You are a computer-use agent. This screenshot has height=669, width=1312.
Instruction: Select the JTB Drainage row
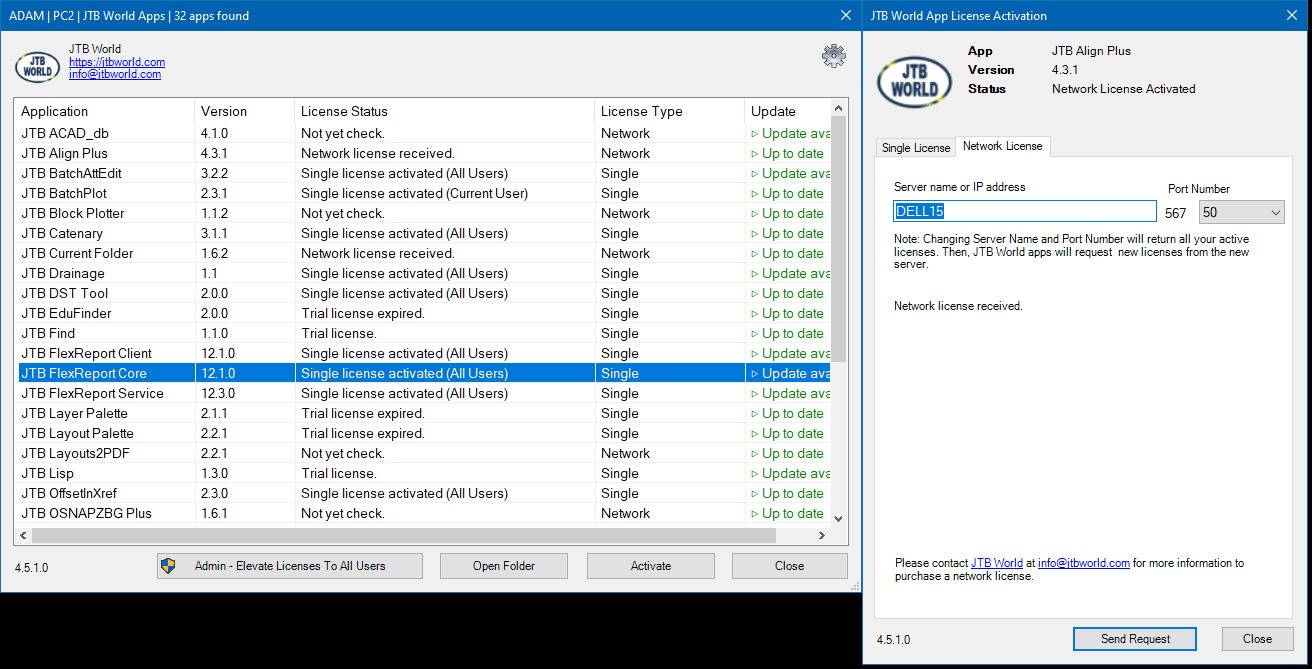click(x=423, y=273)
